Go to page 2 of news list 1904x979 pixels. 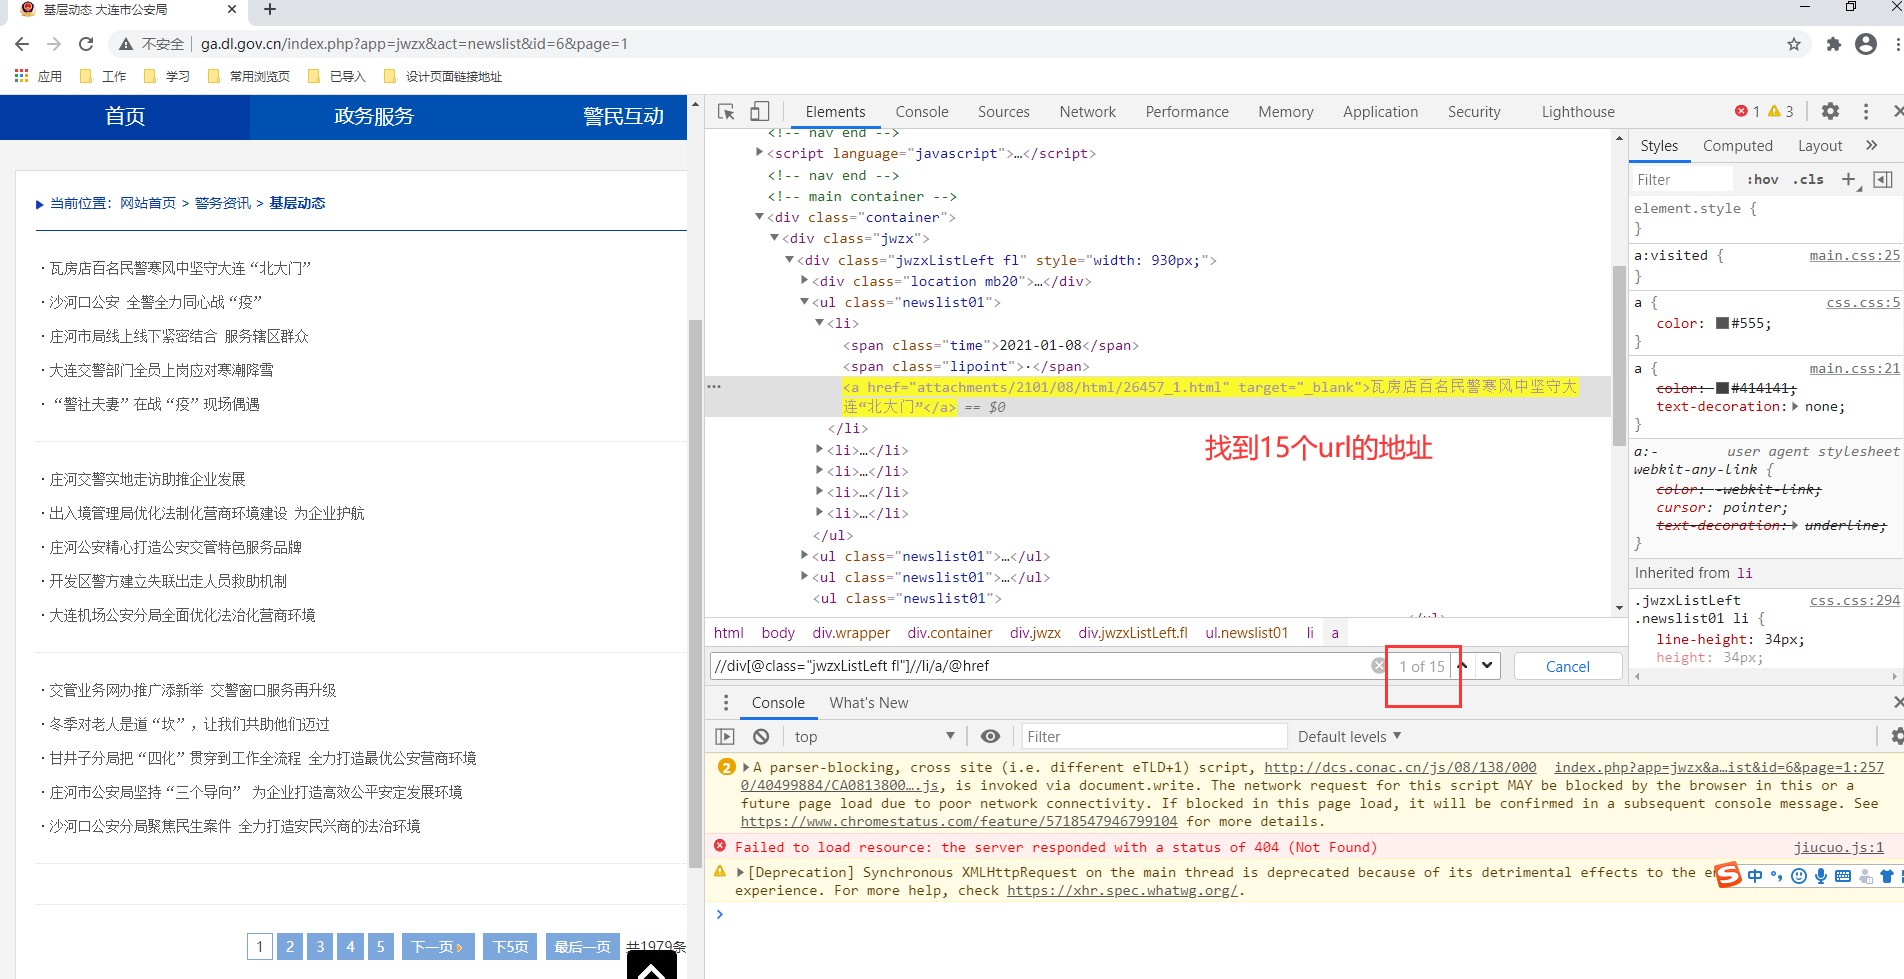[x=290, y=946]
